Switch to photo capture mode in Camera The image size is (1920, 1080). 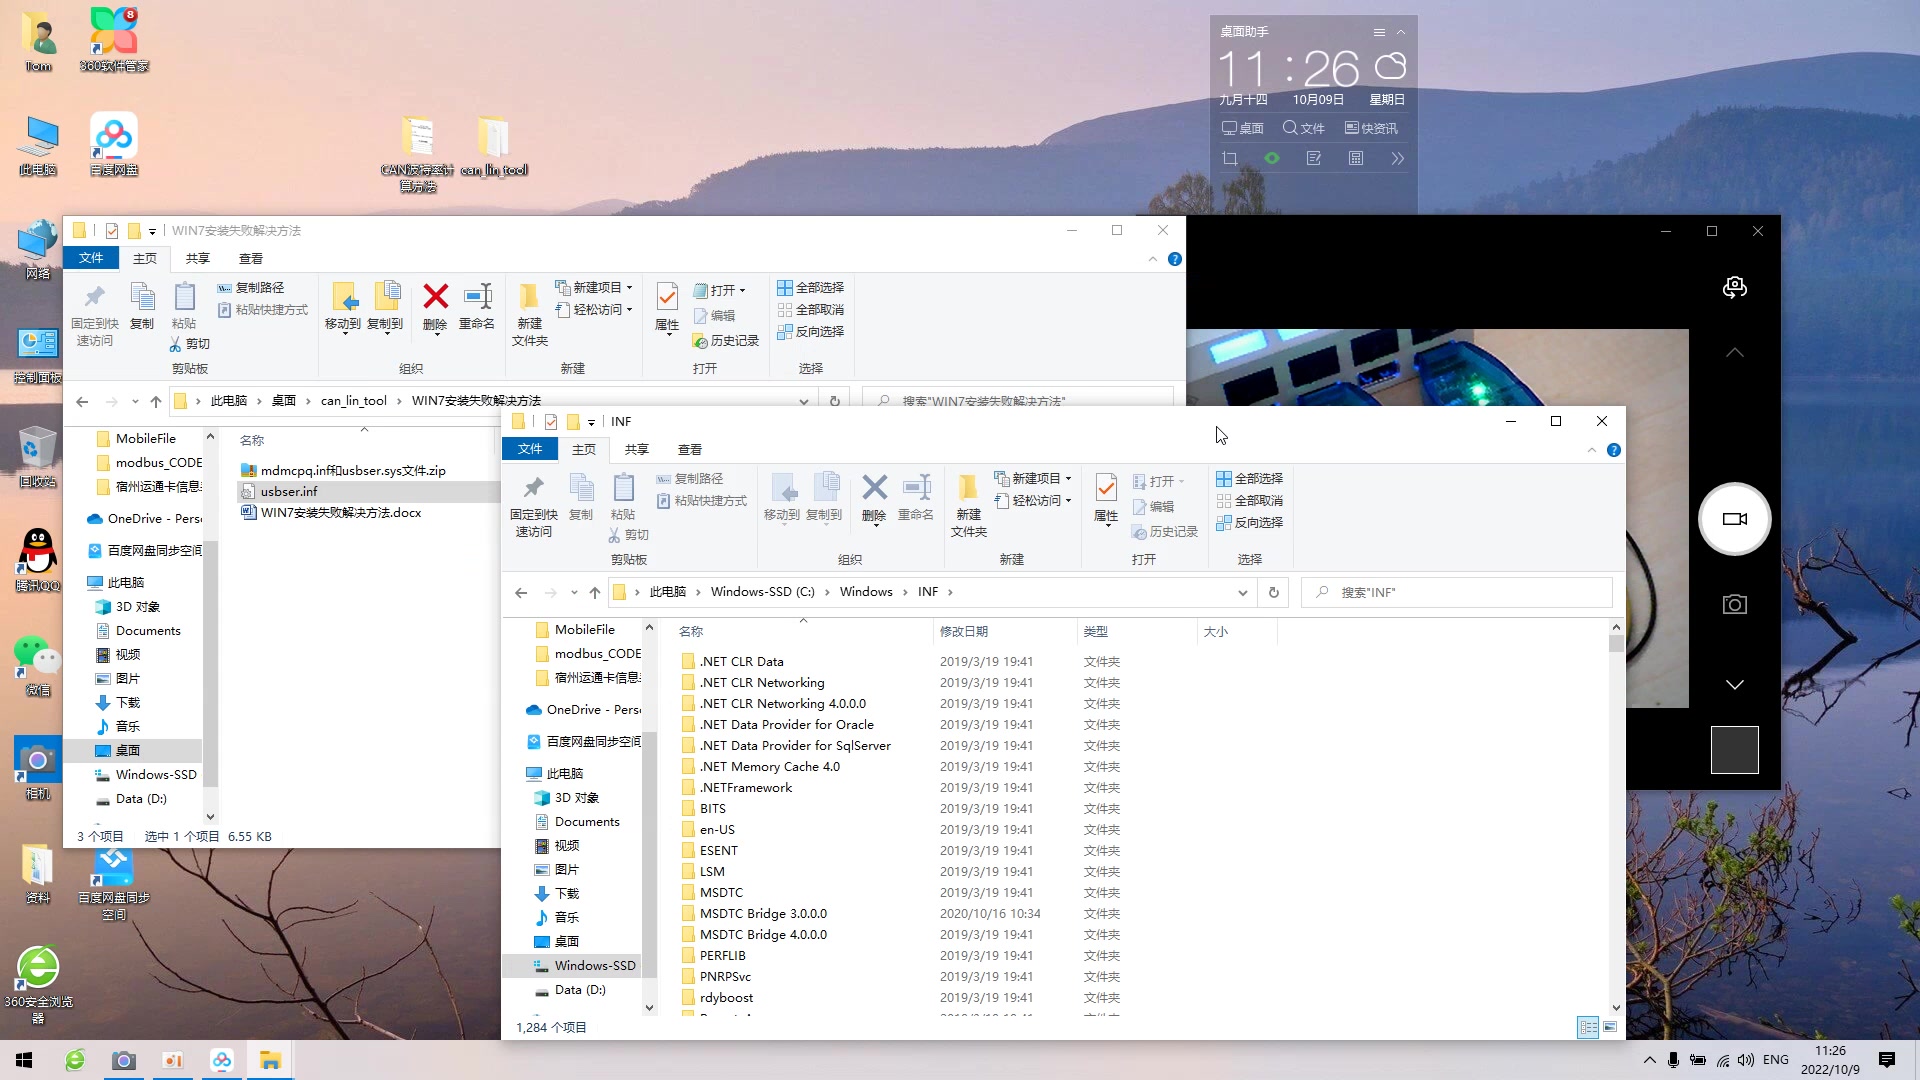pyautogui.click(x=1735, y=605)
